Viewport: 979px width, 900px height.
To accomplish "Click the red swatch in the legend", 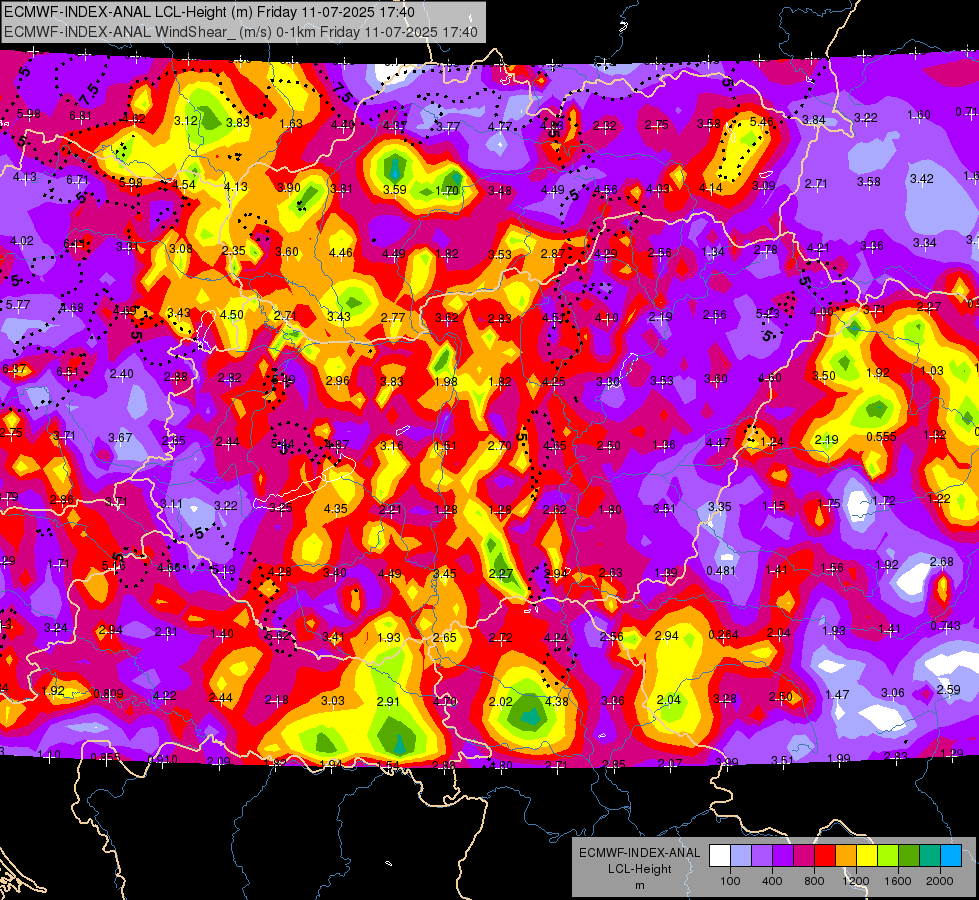I will [x=825, y=856].
